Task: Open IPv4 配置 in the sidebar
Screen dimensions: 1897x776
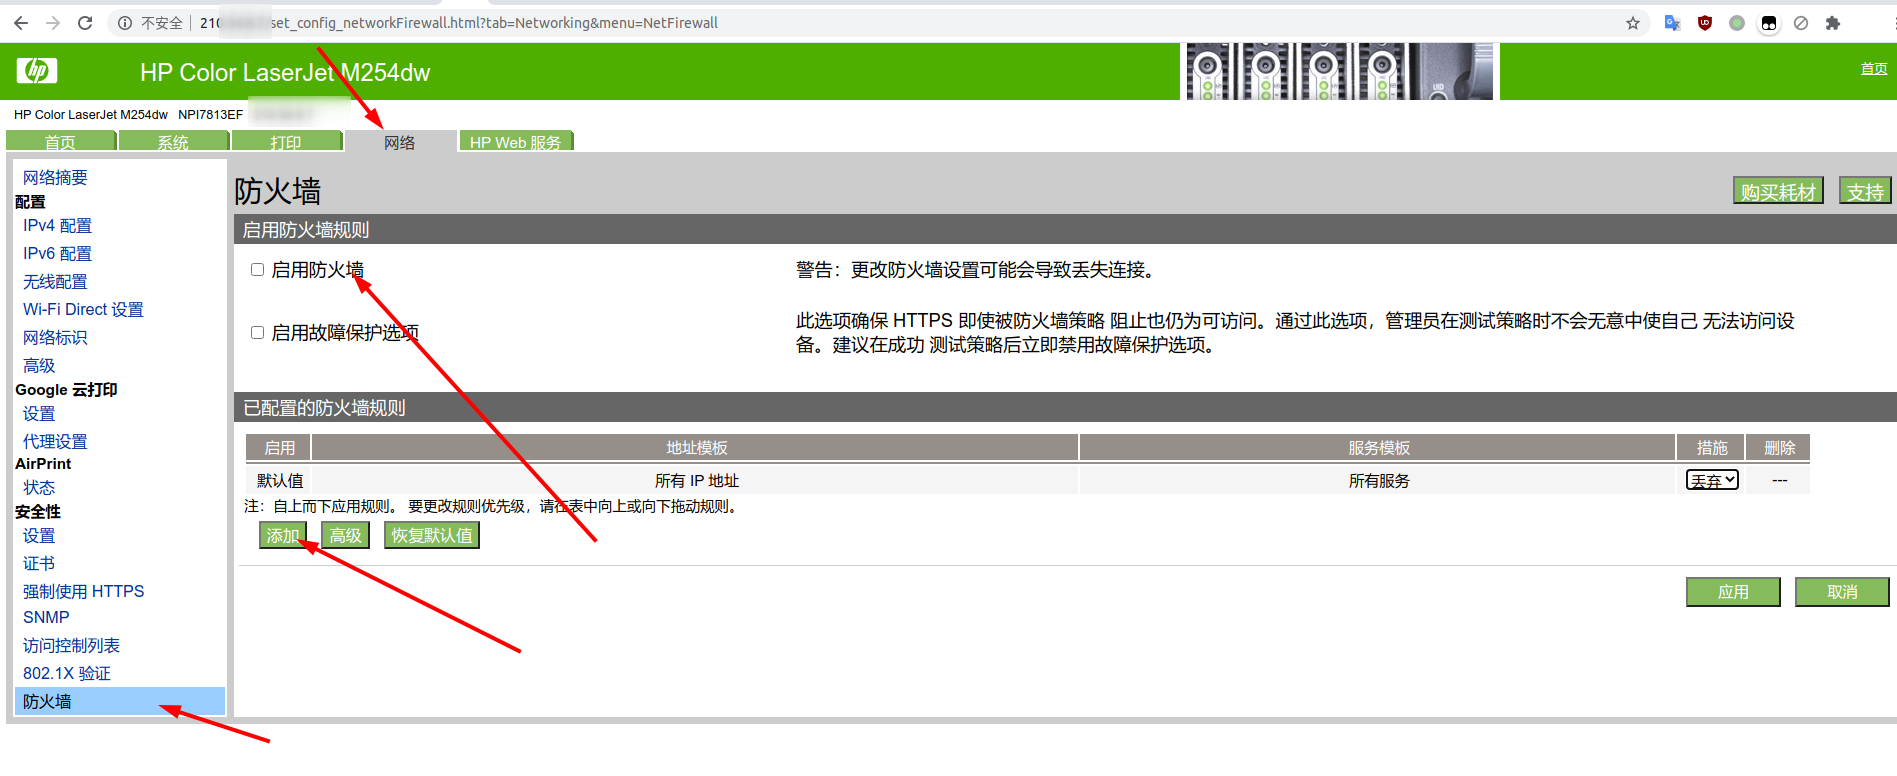Action: (57, 226)
